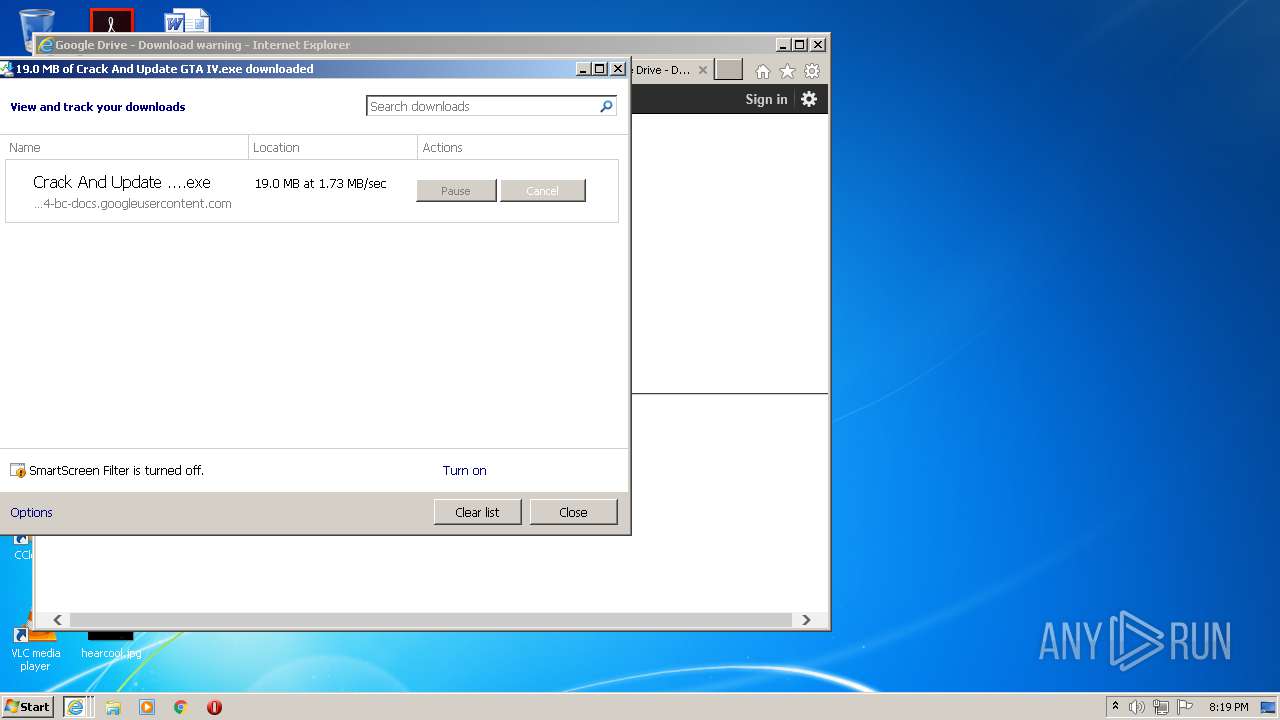Close the Drive browser tab
Image resolution: width=1280 pixels, height=720 pixels.
tap(703, 70)
